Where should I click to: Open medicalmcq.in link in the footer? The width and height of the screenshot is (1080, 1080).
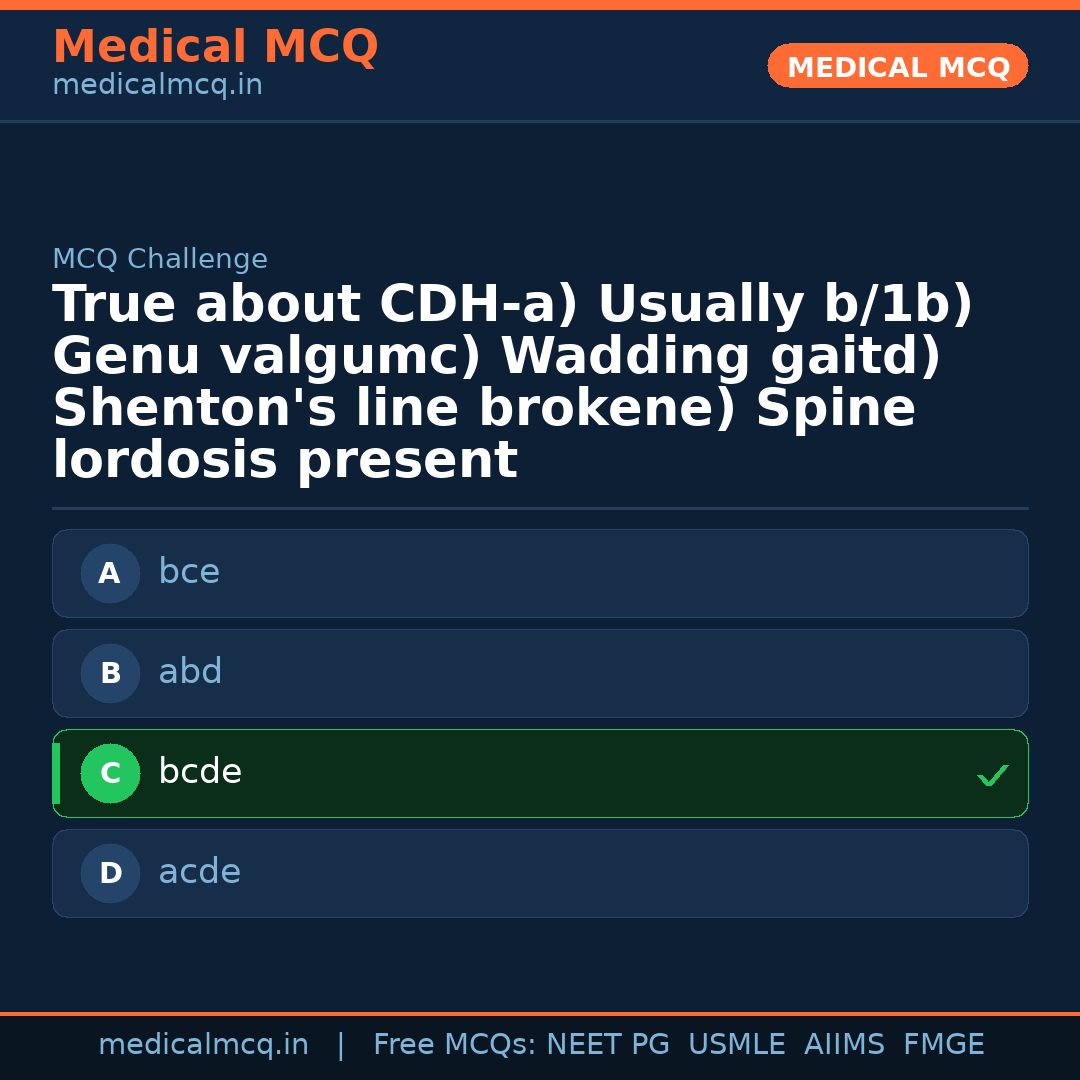click(x=203, y=1045)
